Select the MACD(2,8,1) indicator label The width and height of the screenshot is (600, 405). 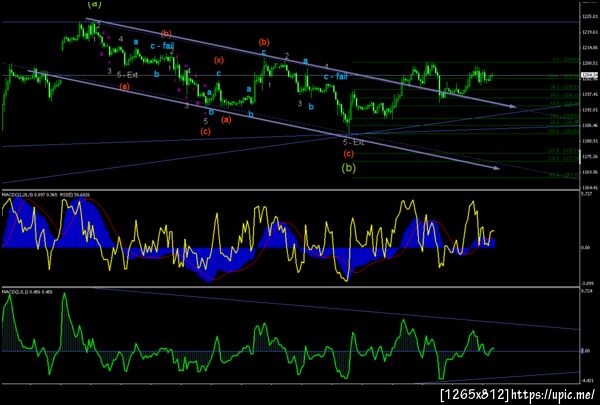pyautogui.click(x=27, y=292)
